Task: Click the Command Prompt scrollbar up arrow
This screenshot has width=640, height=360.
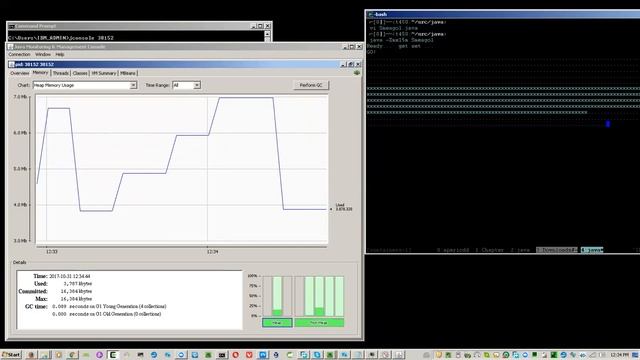Action: pyautogui.click(x=267, y=34)
